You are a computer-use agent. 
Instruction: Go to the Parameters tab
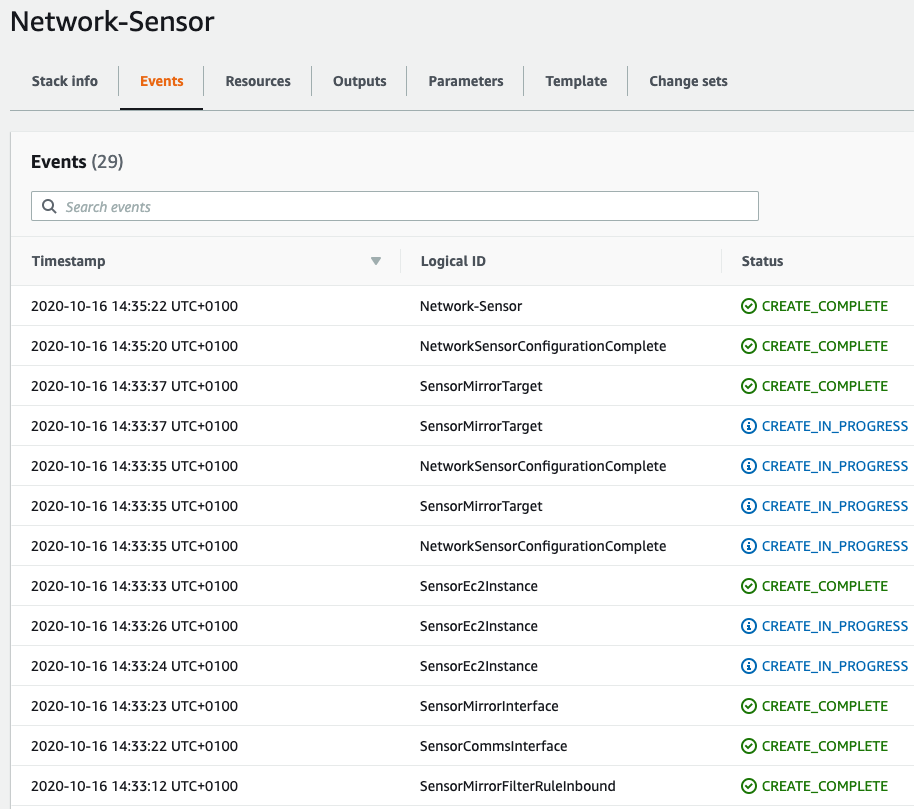click(x=466, y=81)
